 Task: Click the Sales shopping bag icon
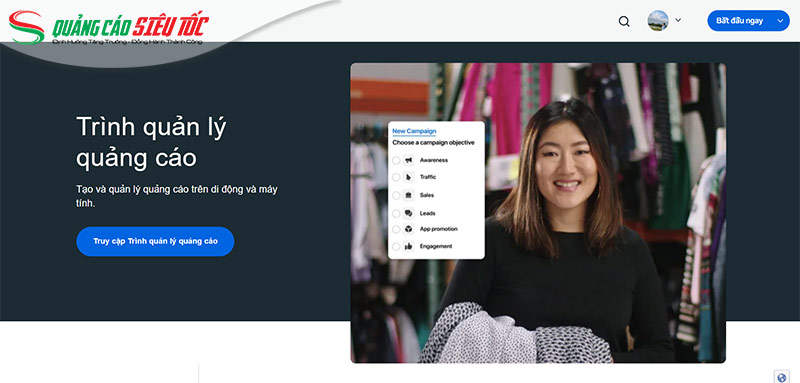click(408, 195)
